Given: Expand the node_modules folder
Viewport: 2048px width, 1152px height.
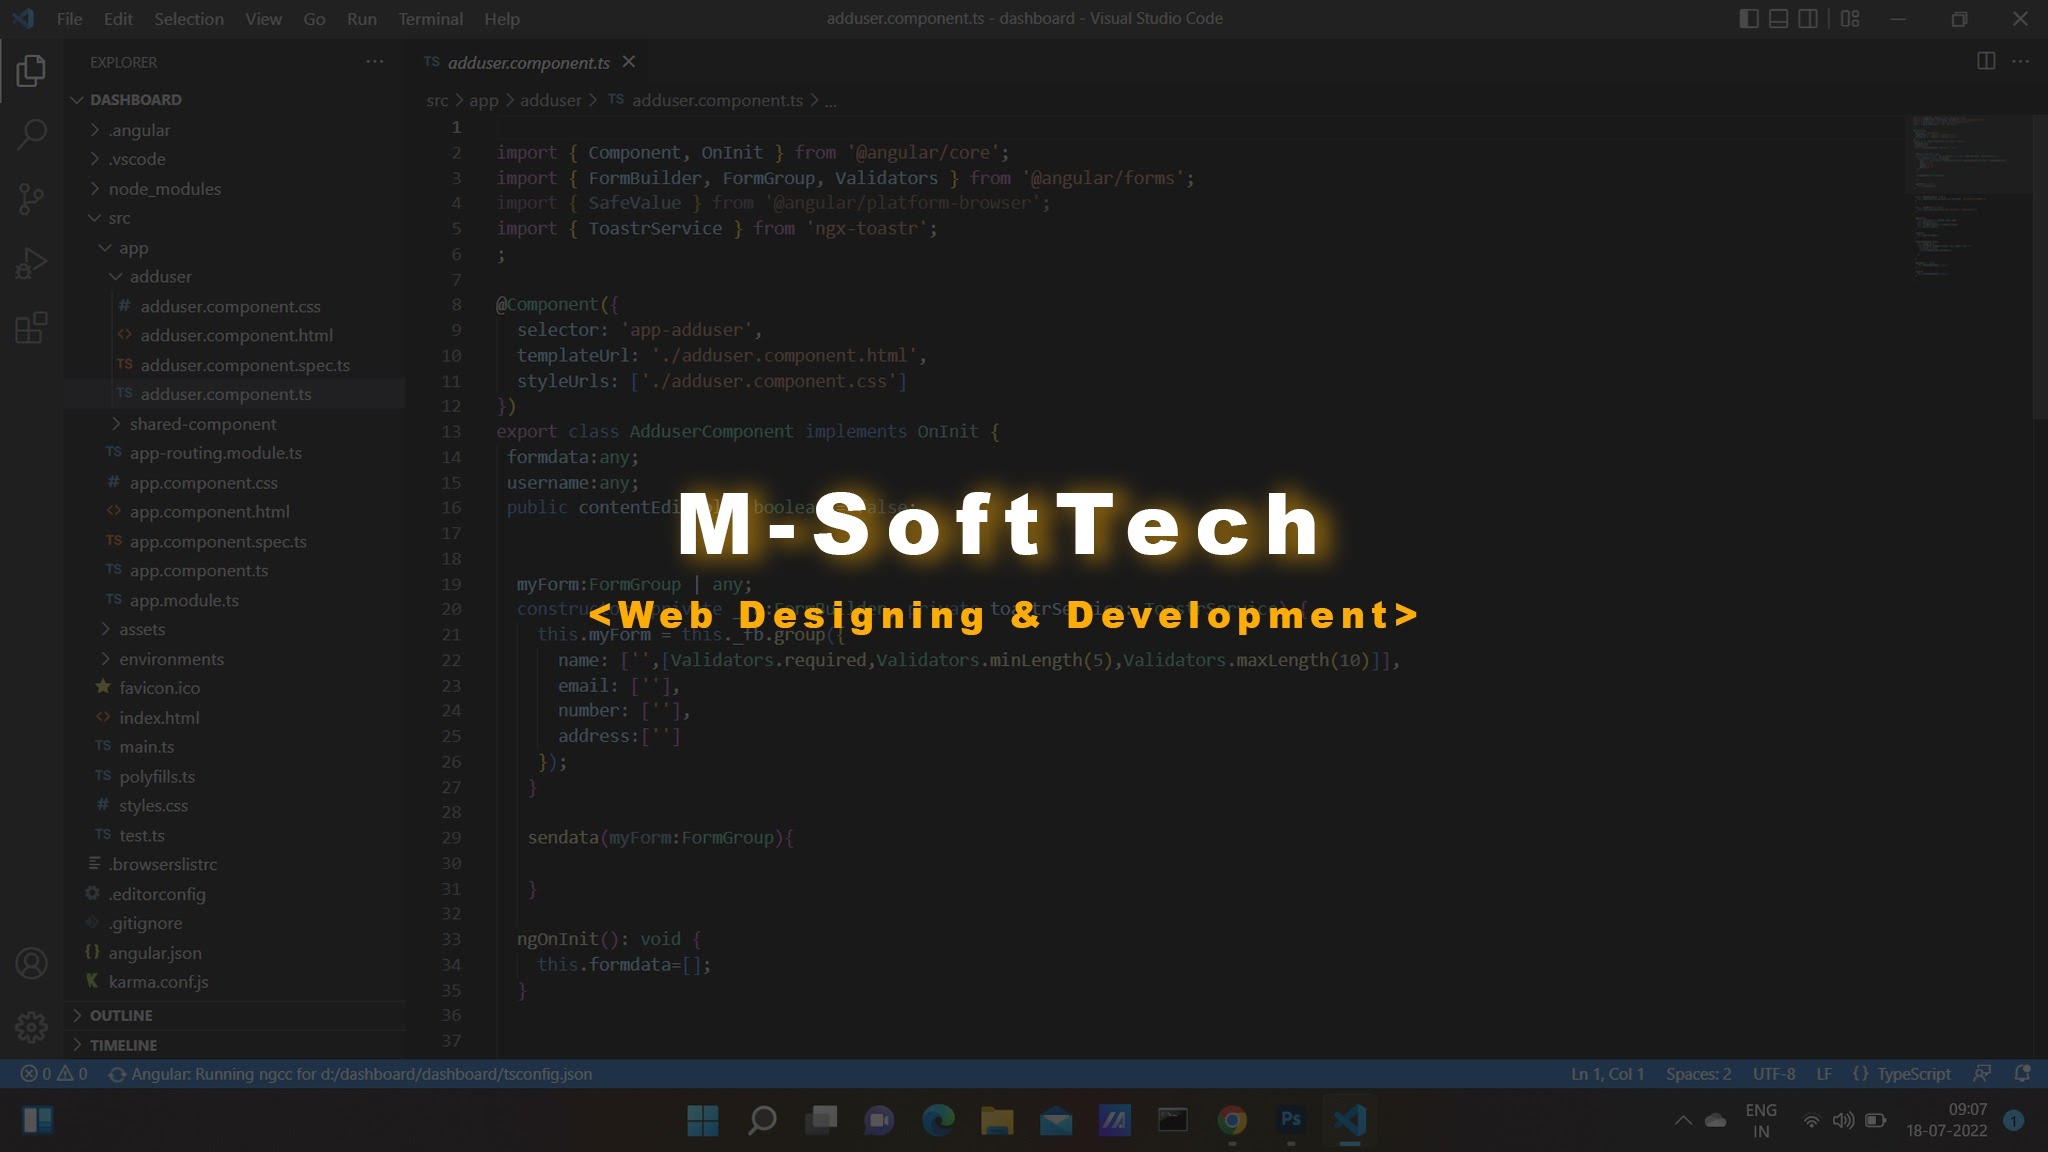Looking at the screenshot, I should coord(164,189).
